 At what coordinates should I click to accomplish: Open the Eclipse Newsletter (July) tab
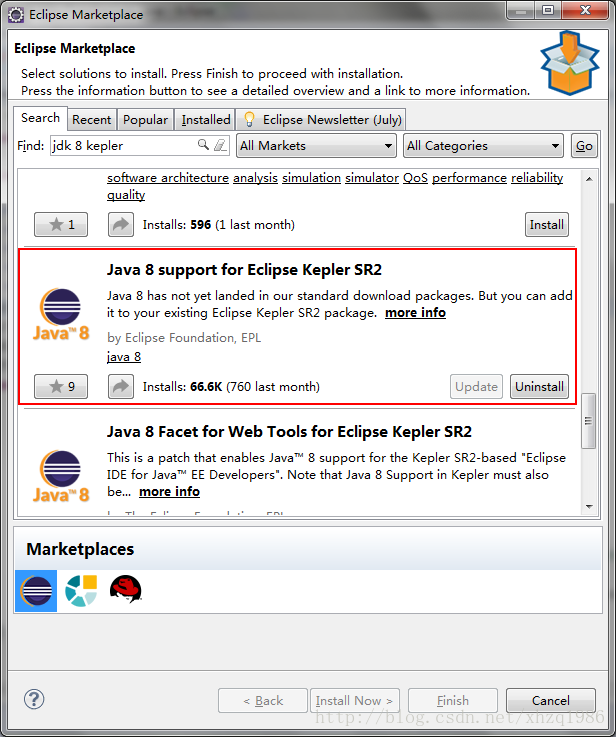coord(321,119)
